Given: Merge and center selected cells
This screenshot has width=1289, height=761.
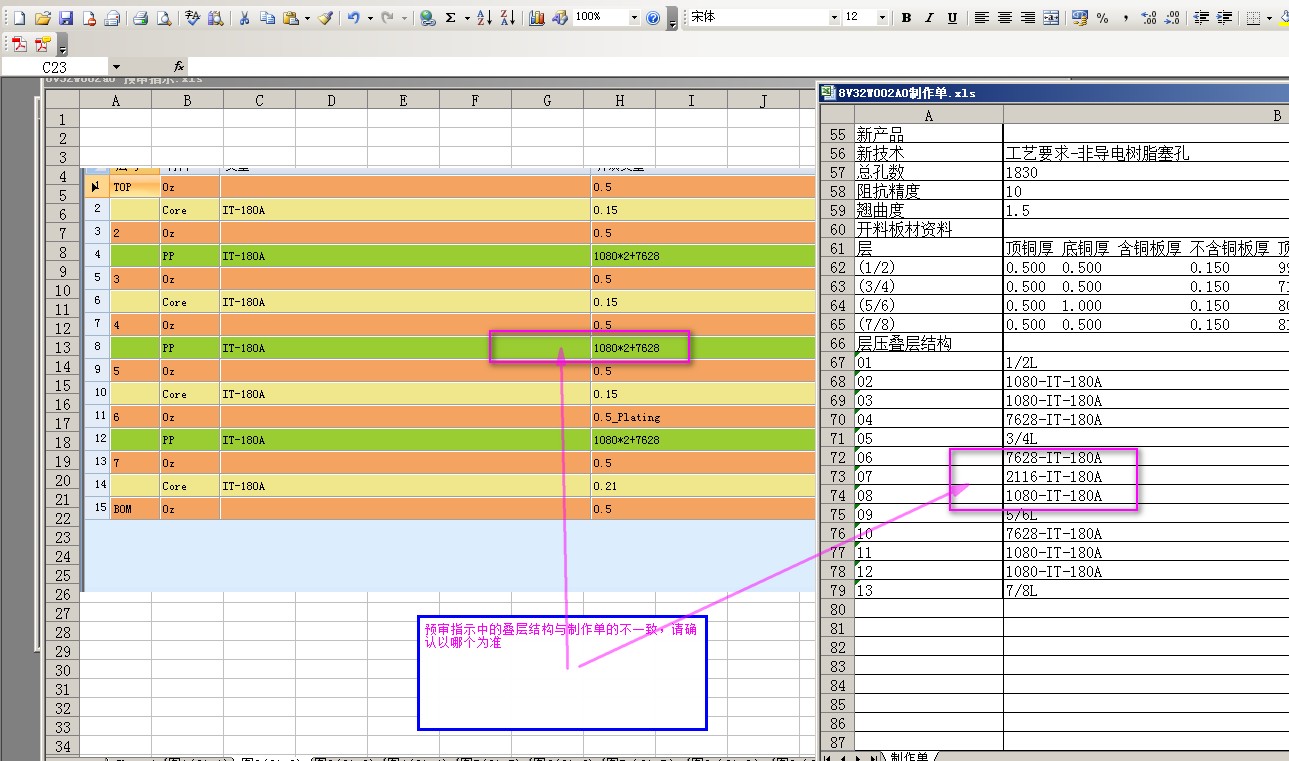Looking at the screenshot, I should (1051, 18).
